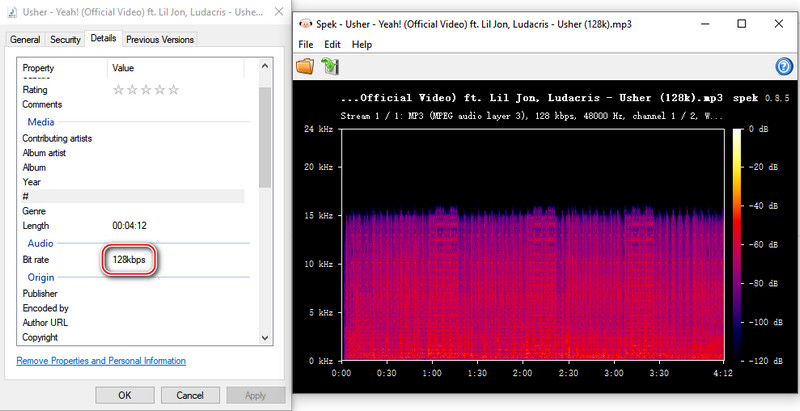This screenshot has height=411, width=800.
Task: Click the Album artist property row
Action: point(132,152)
